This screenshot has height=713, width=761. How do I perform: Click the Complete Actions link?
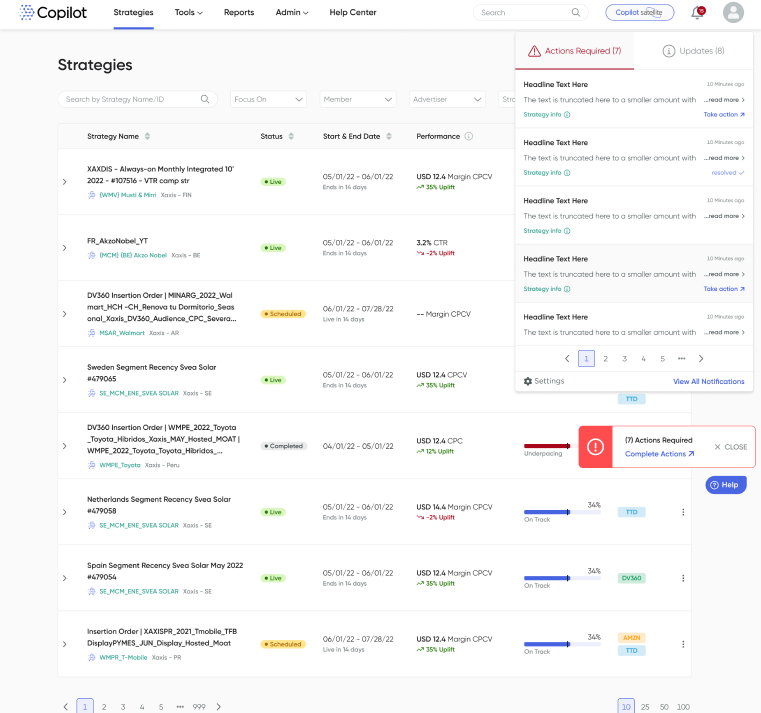[x=658, y=454]
